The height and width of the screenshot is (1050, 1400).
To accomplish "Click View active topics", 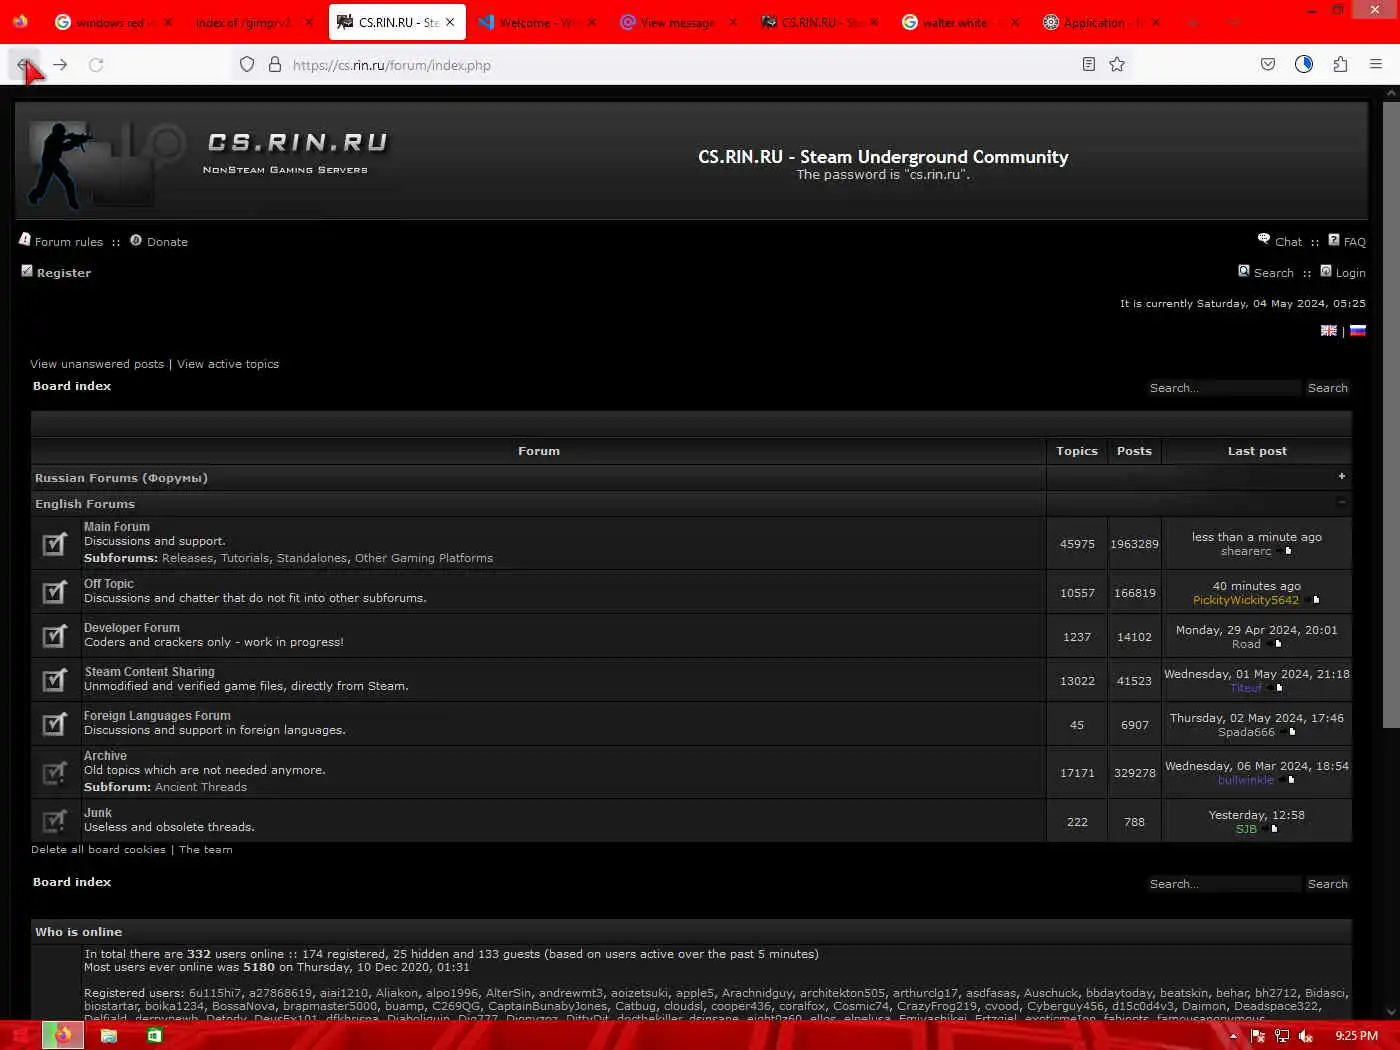I will pyautogui.click(x=228, y=364).
